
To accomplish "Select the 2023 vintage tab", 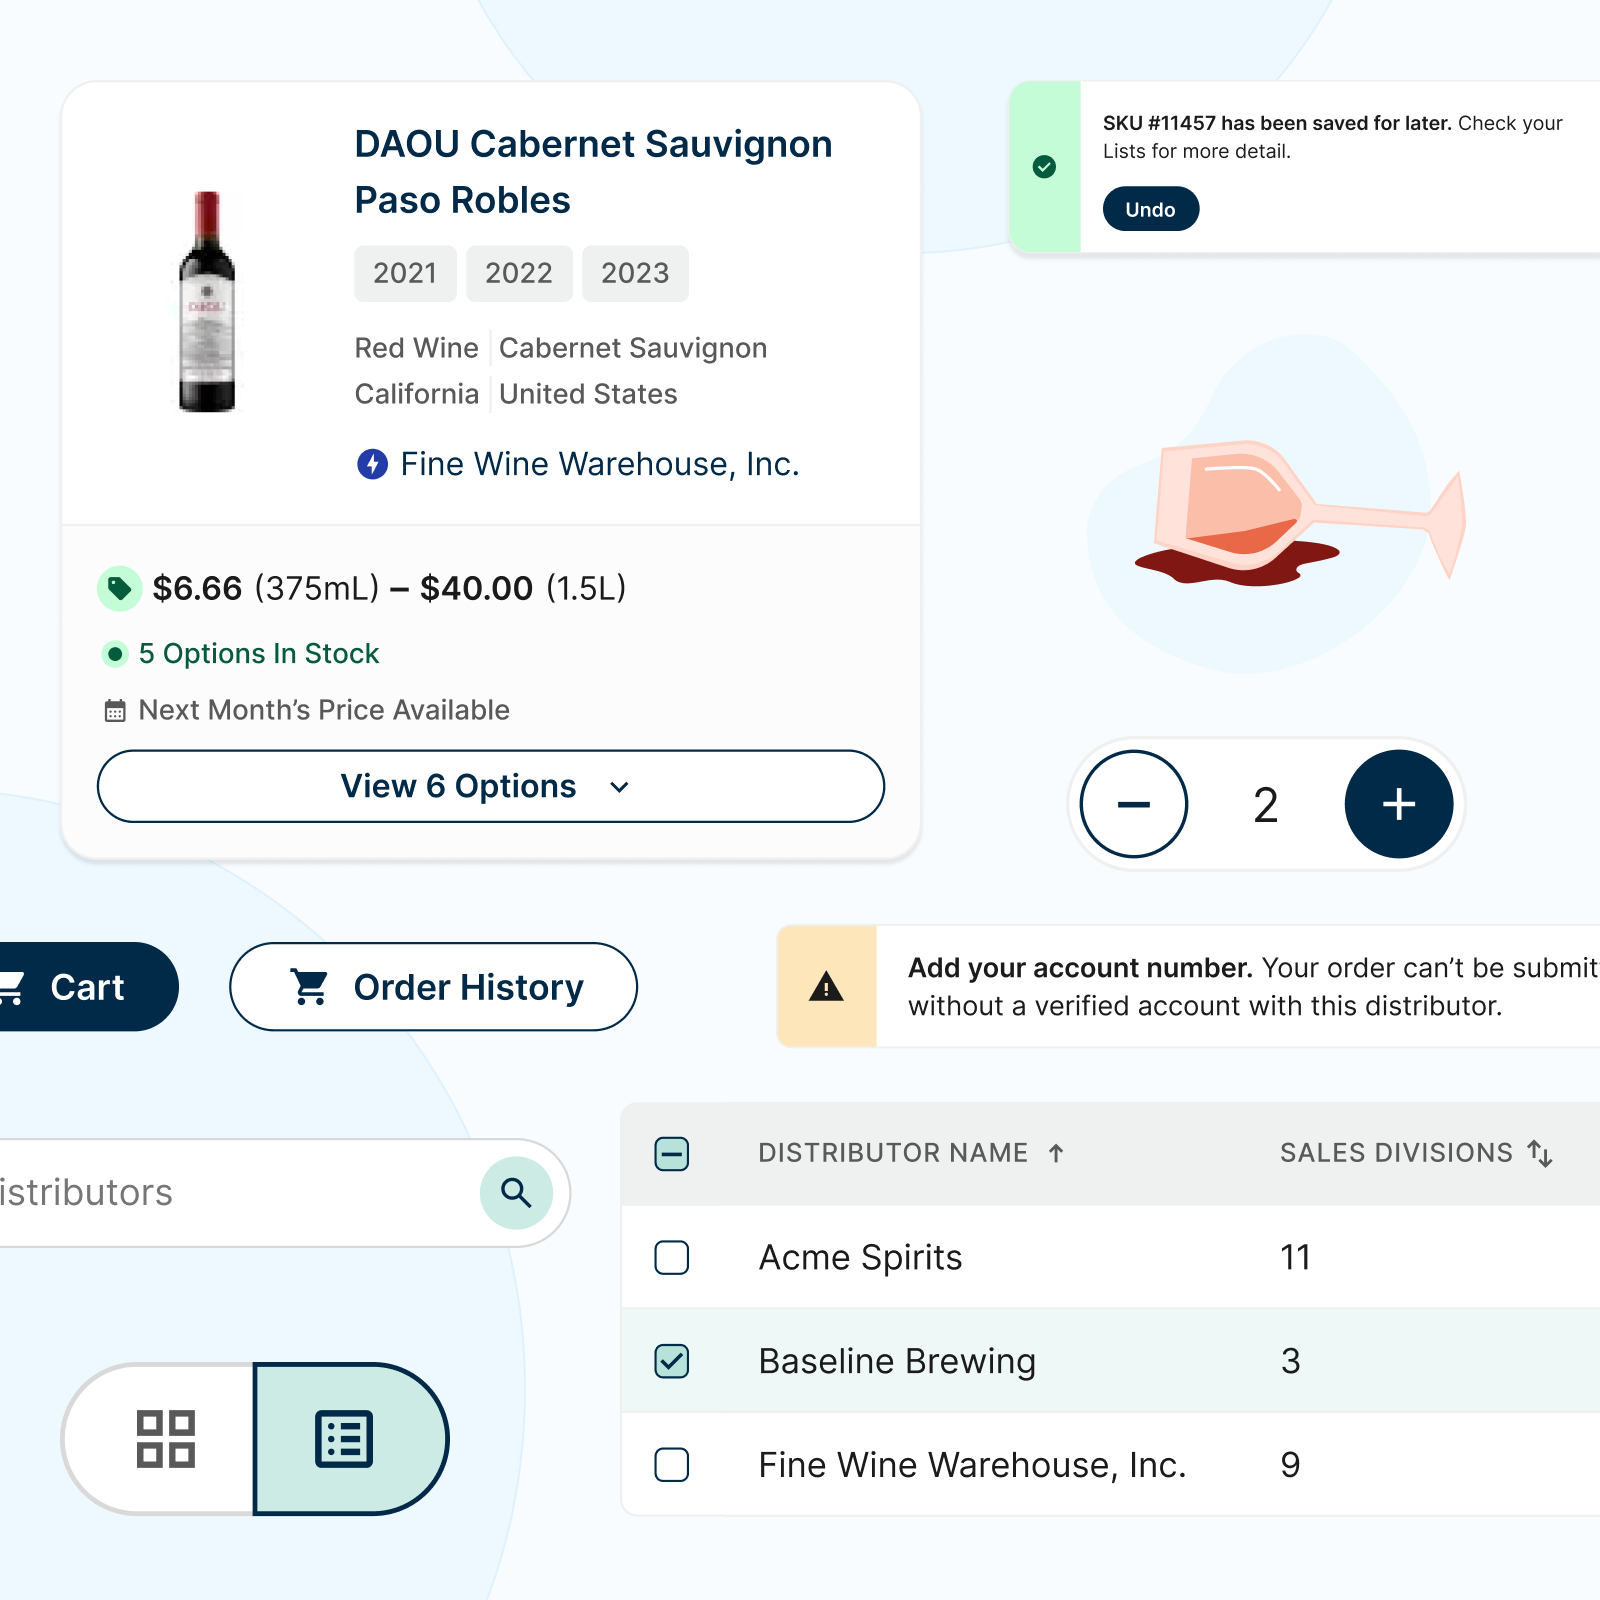I will [635, 273].
